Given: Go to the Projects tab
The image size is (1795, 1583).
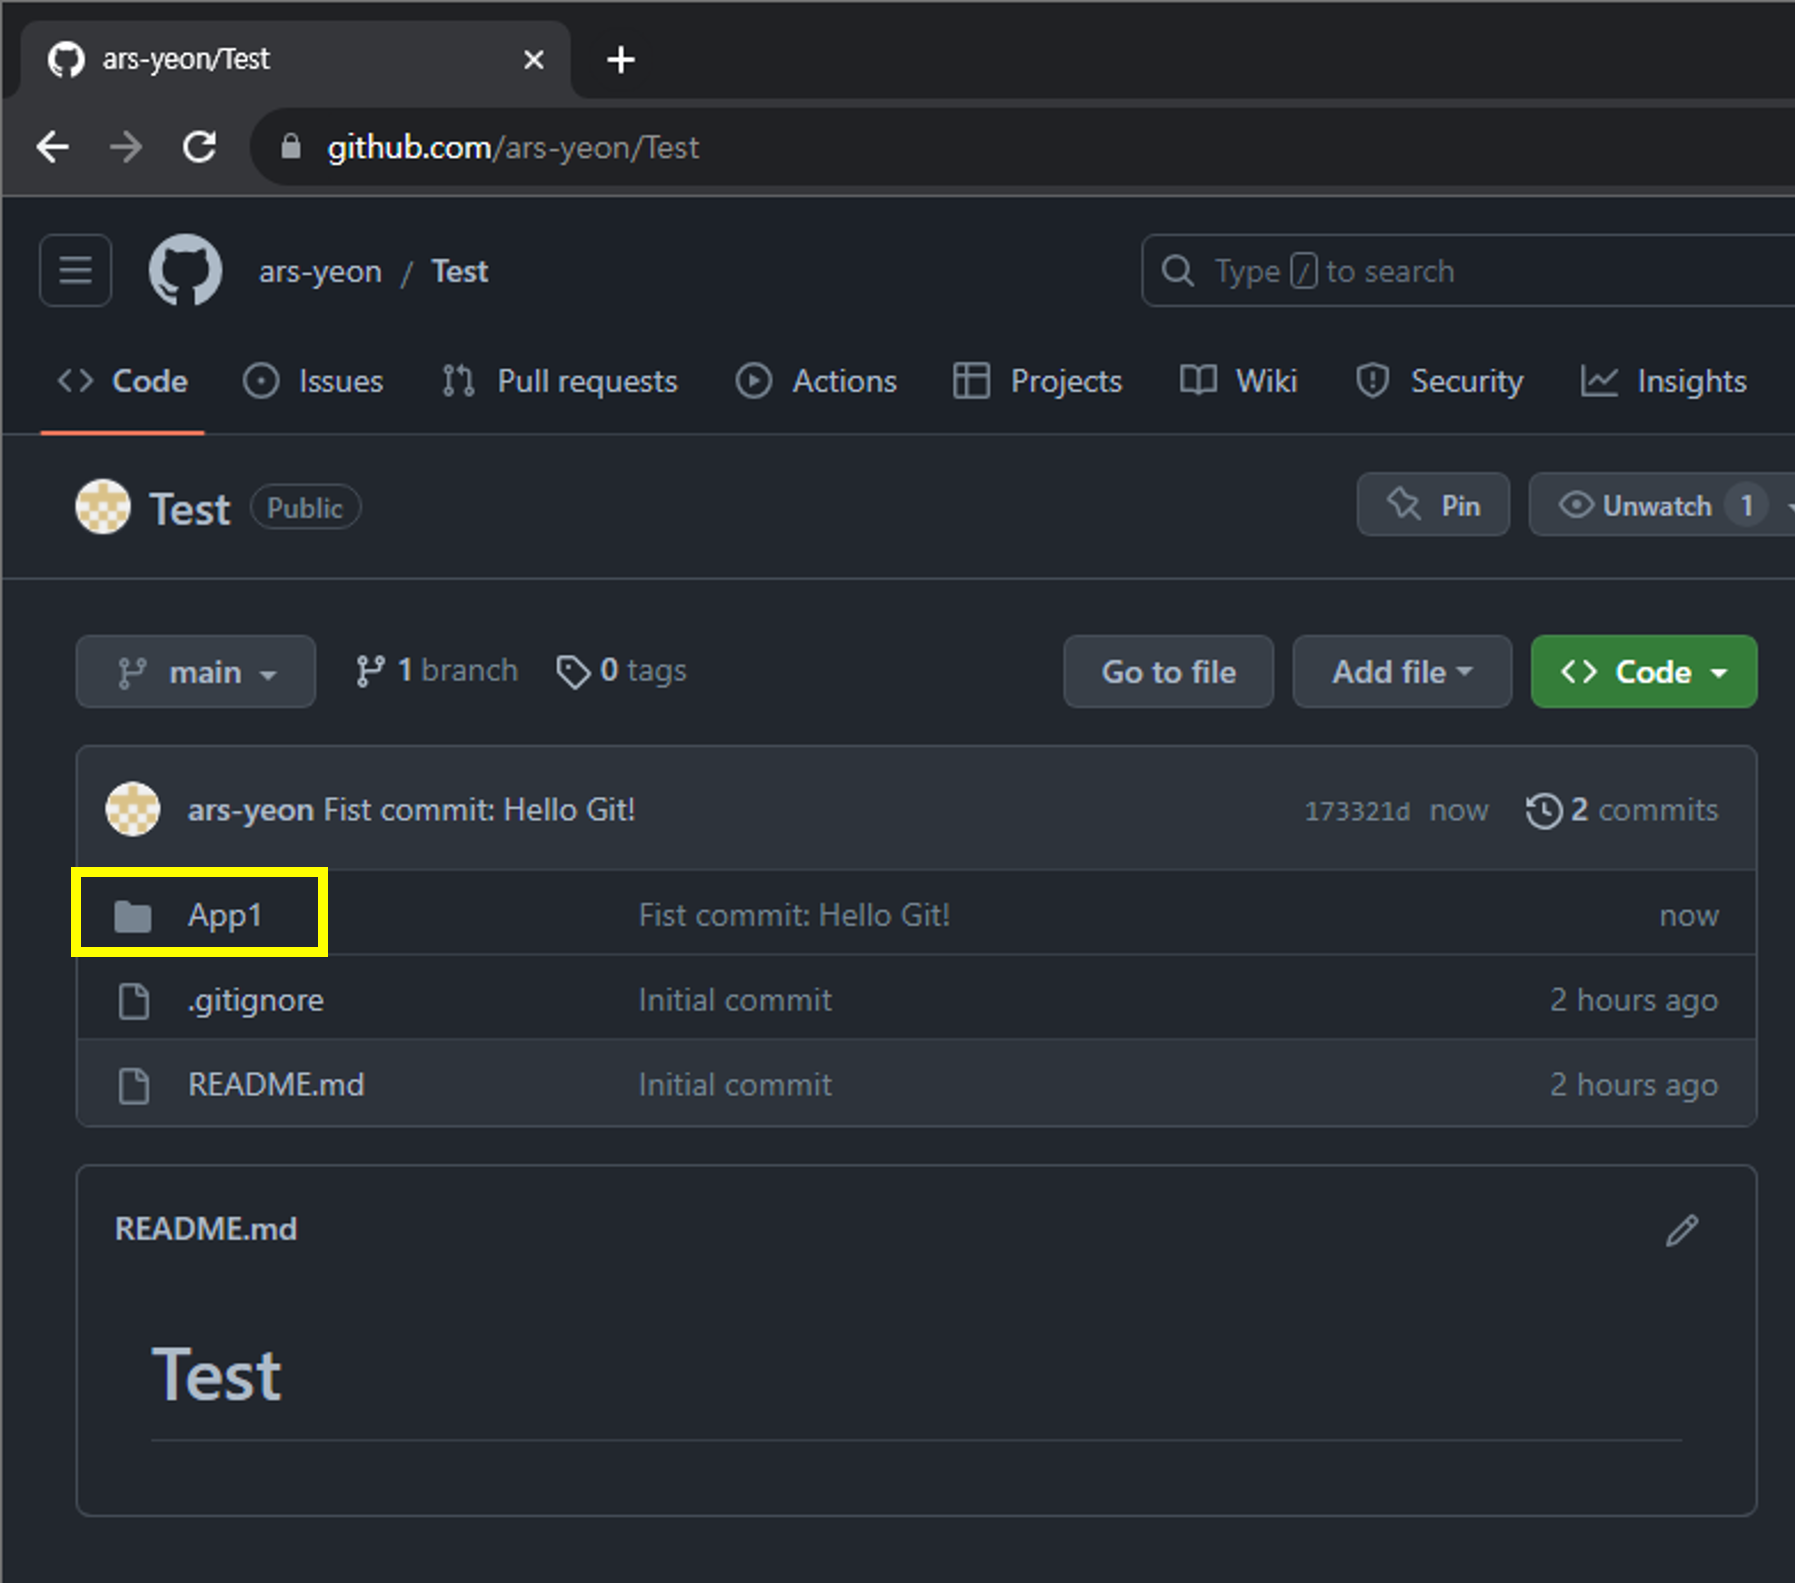Looking at the screenshot, I should click(x=1037, y=381).
